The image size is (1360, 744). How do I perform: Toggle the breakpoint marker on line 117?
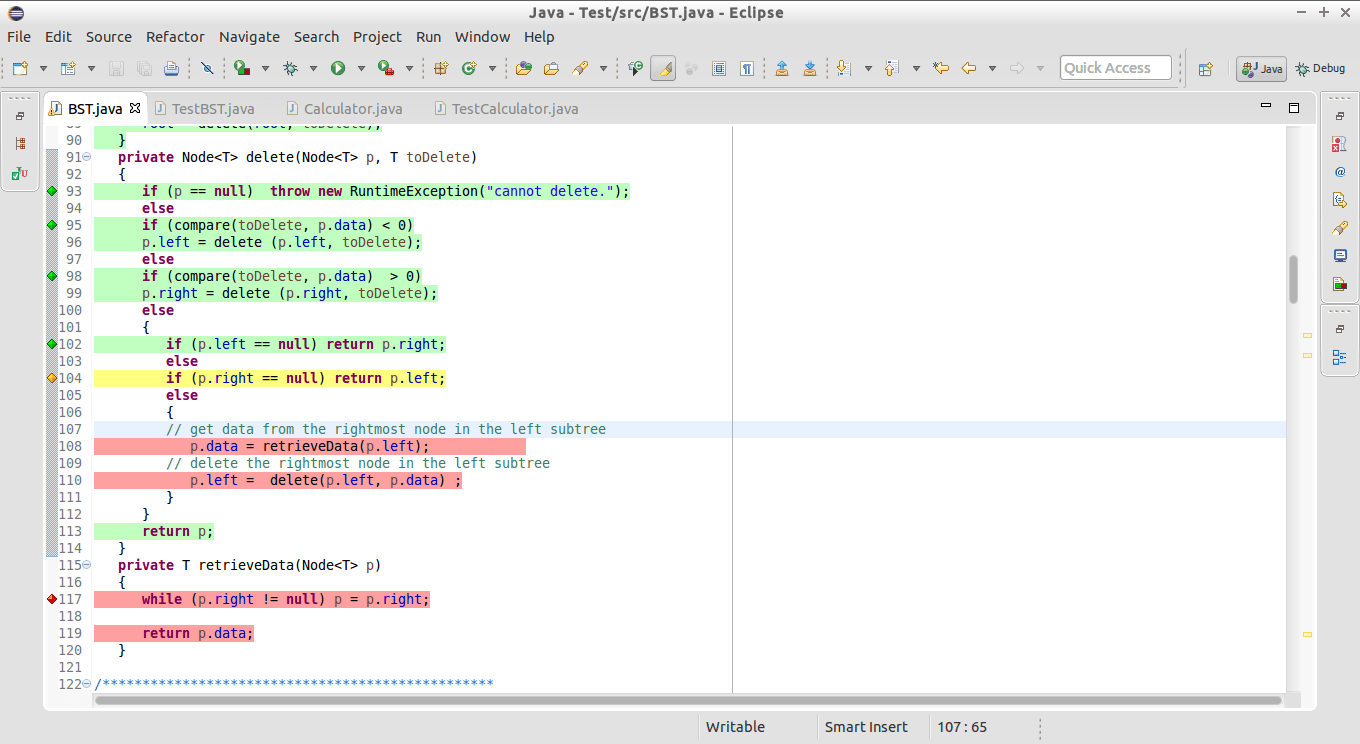pyautogui.click(x=51, y=598)
